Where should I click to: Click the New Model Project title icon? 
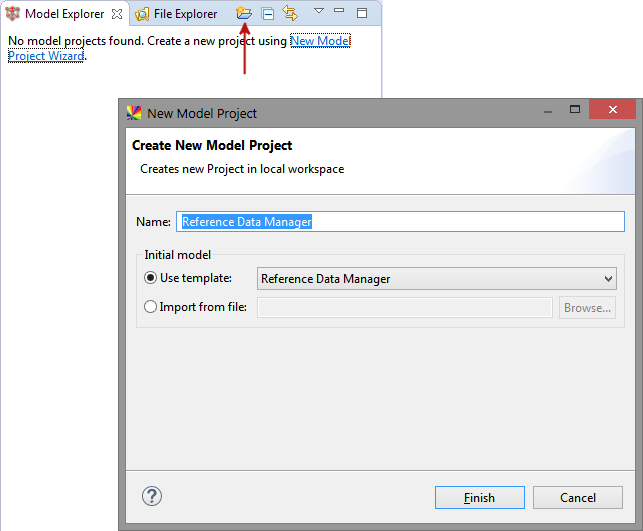(134, 113)
